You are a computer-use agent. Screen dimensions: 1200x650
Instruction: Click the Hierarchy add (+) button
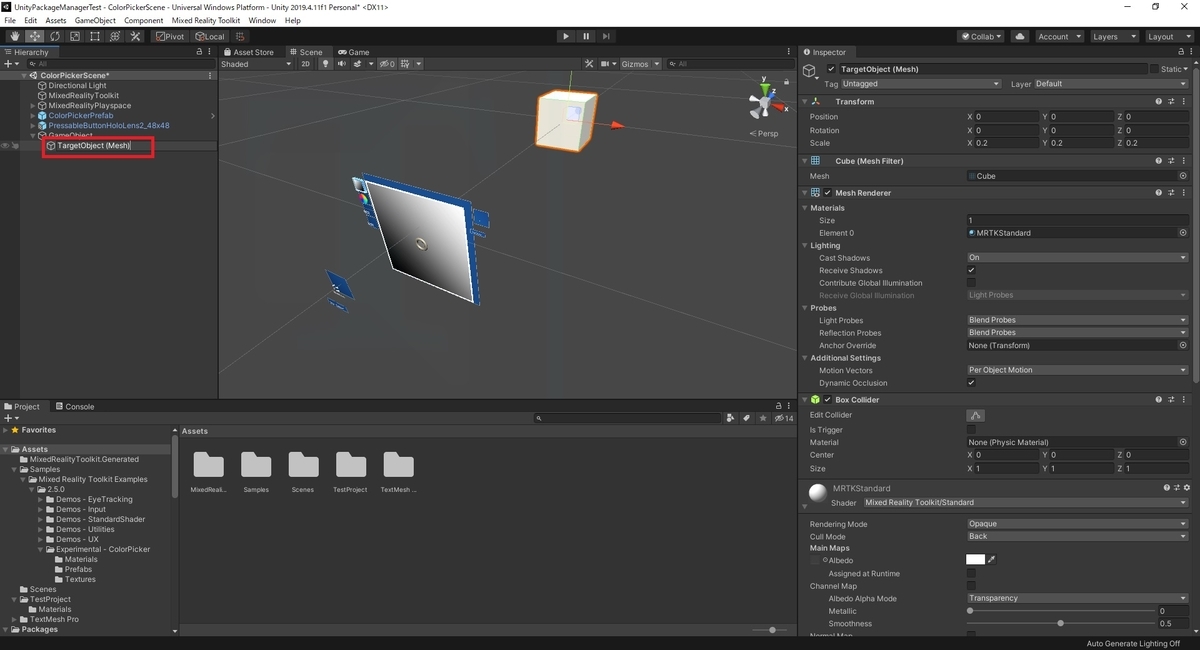point(9,64)
